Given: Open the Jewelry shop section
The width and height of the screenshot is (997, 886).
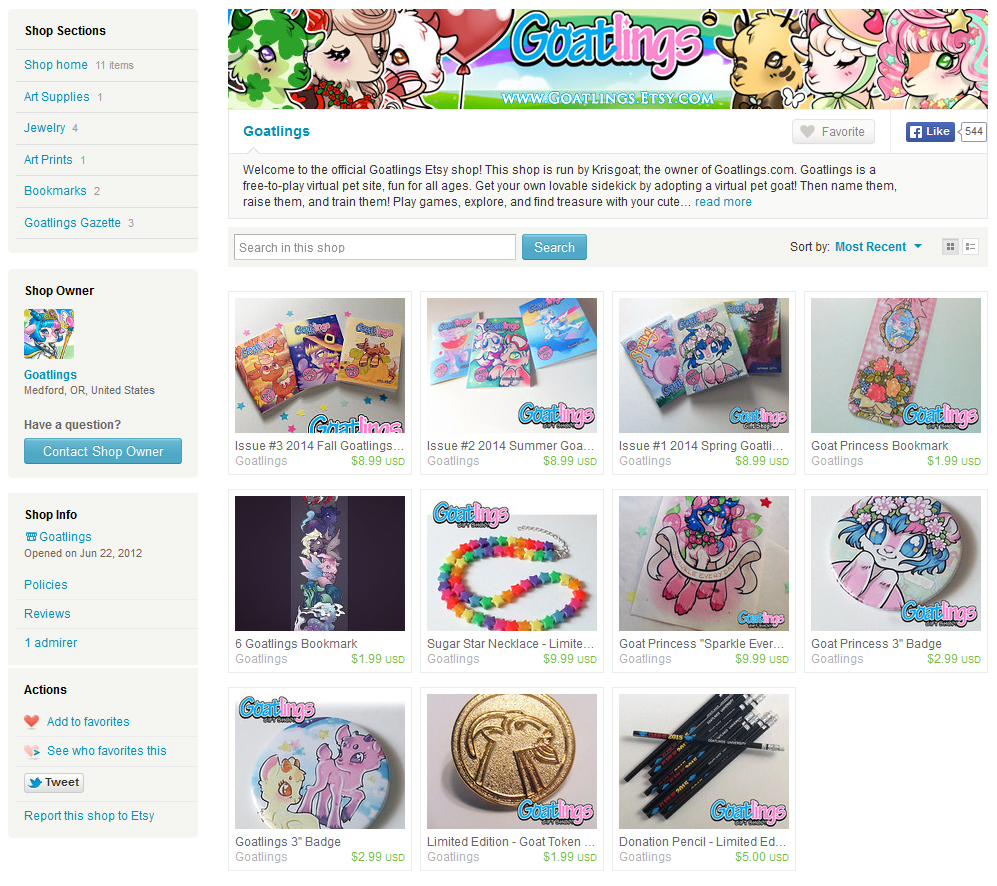Looking at the screenshot, I should coord(45,128).
